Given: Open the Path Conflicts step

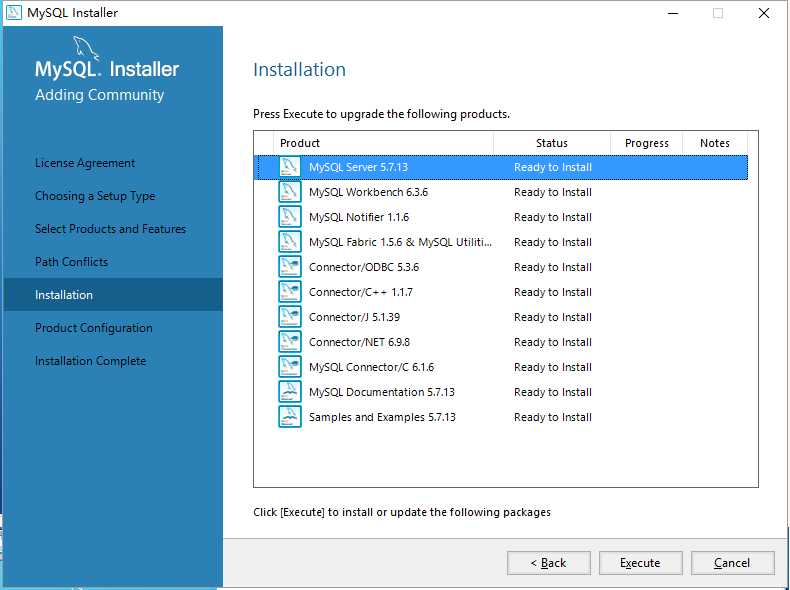Looking at the screenshot, I should [72, 262].
